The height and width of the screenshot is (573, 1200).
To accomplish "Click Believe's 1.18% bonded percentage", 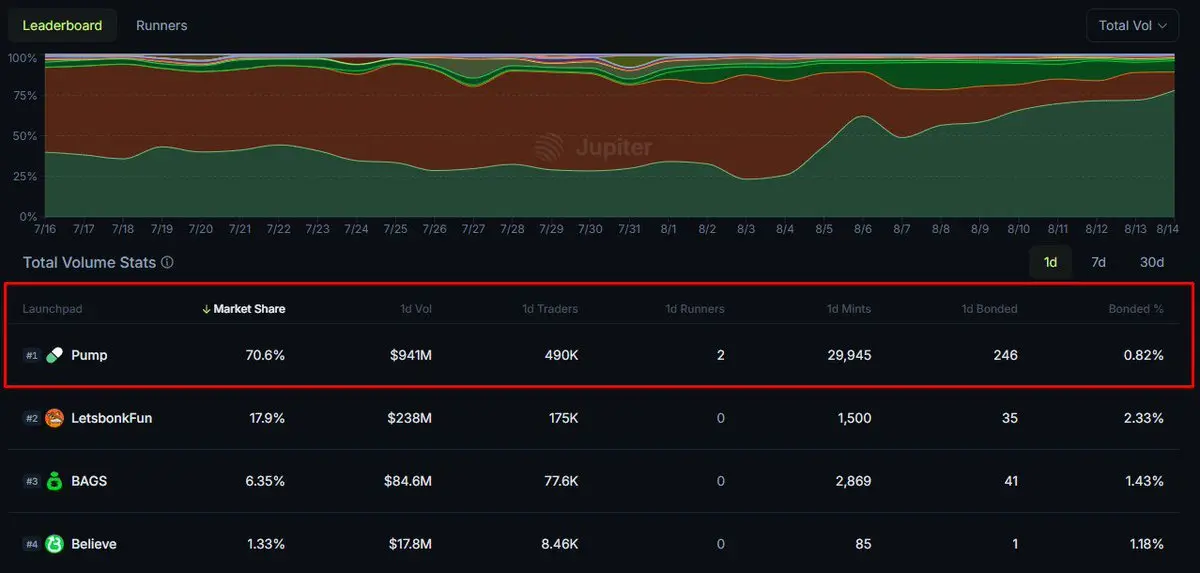I will coord(1144,544).
